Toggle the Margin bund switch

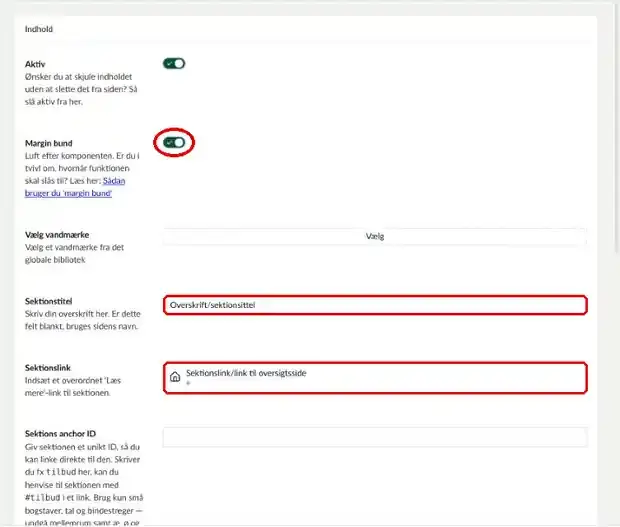pos(174,143)
